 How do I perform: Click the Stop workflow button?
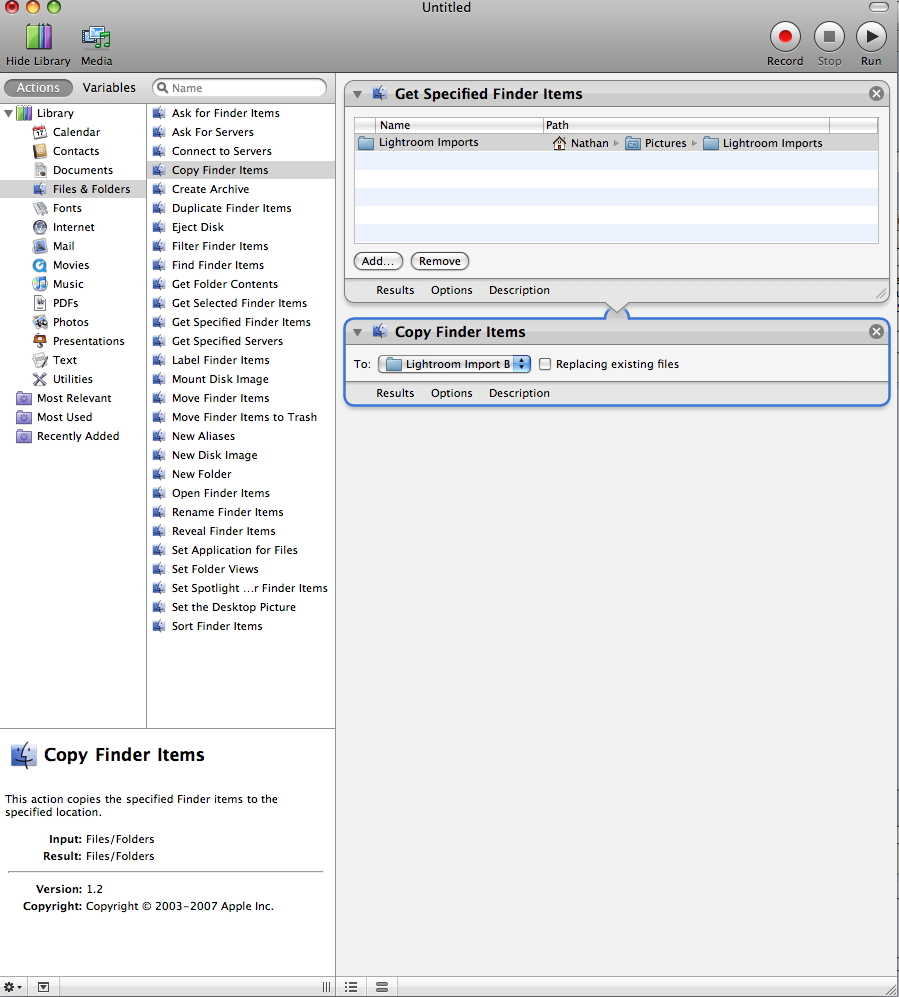(829, 36)
